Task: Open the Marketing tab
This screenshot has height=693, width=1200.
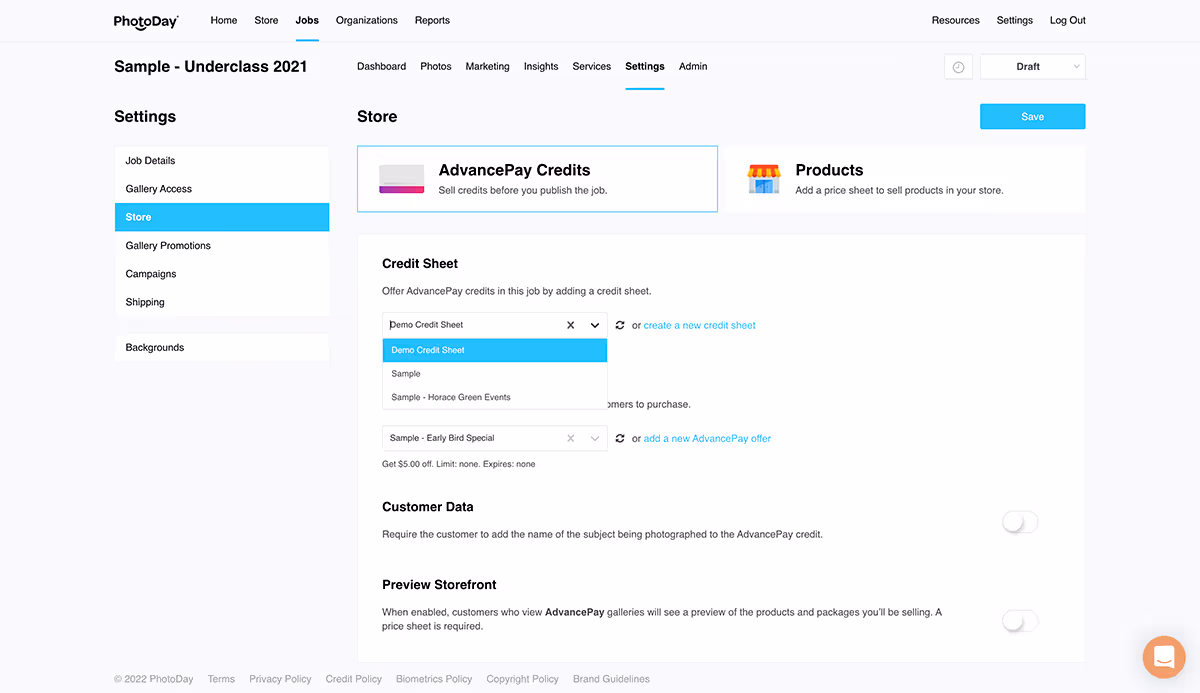Action: pyautogui.click(x=488, y=66)
